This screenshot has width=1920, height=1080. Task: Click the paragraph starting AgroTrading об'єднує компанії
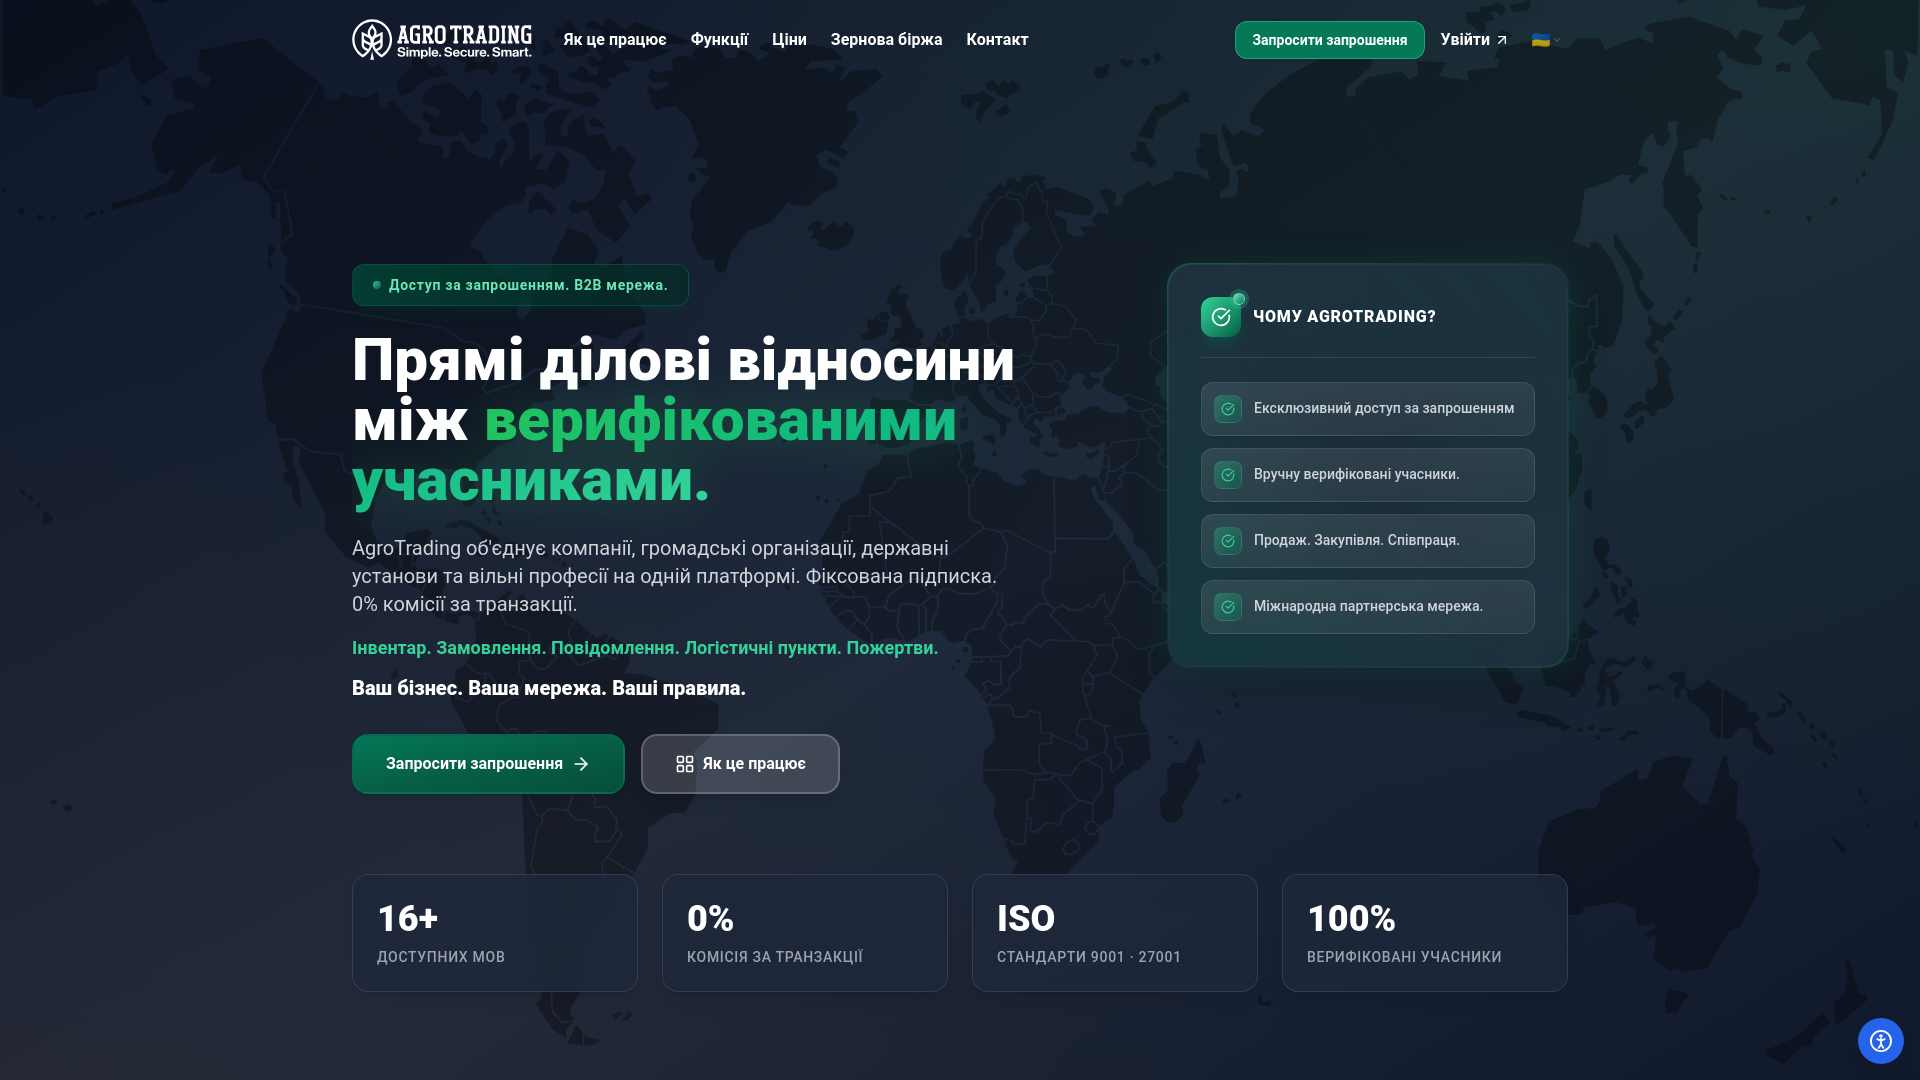pyautogui.click(x=675, y=576)
